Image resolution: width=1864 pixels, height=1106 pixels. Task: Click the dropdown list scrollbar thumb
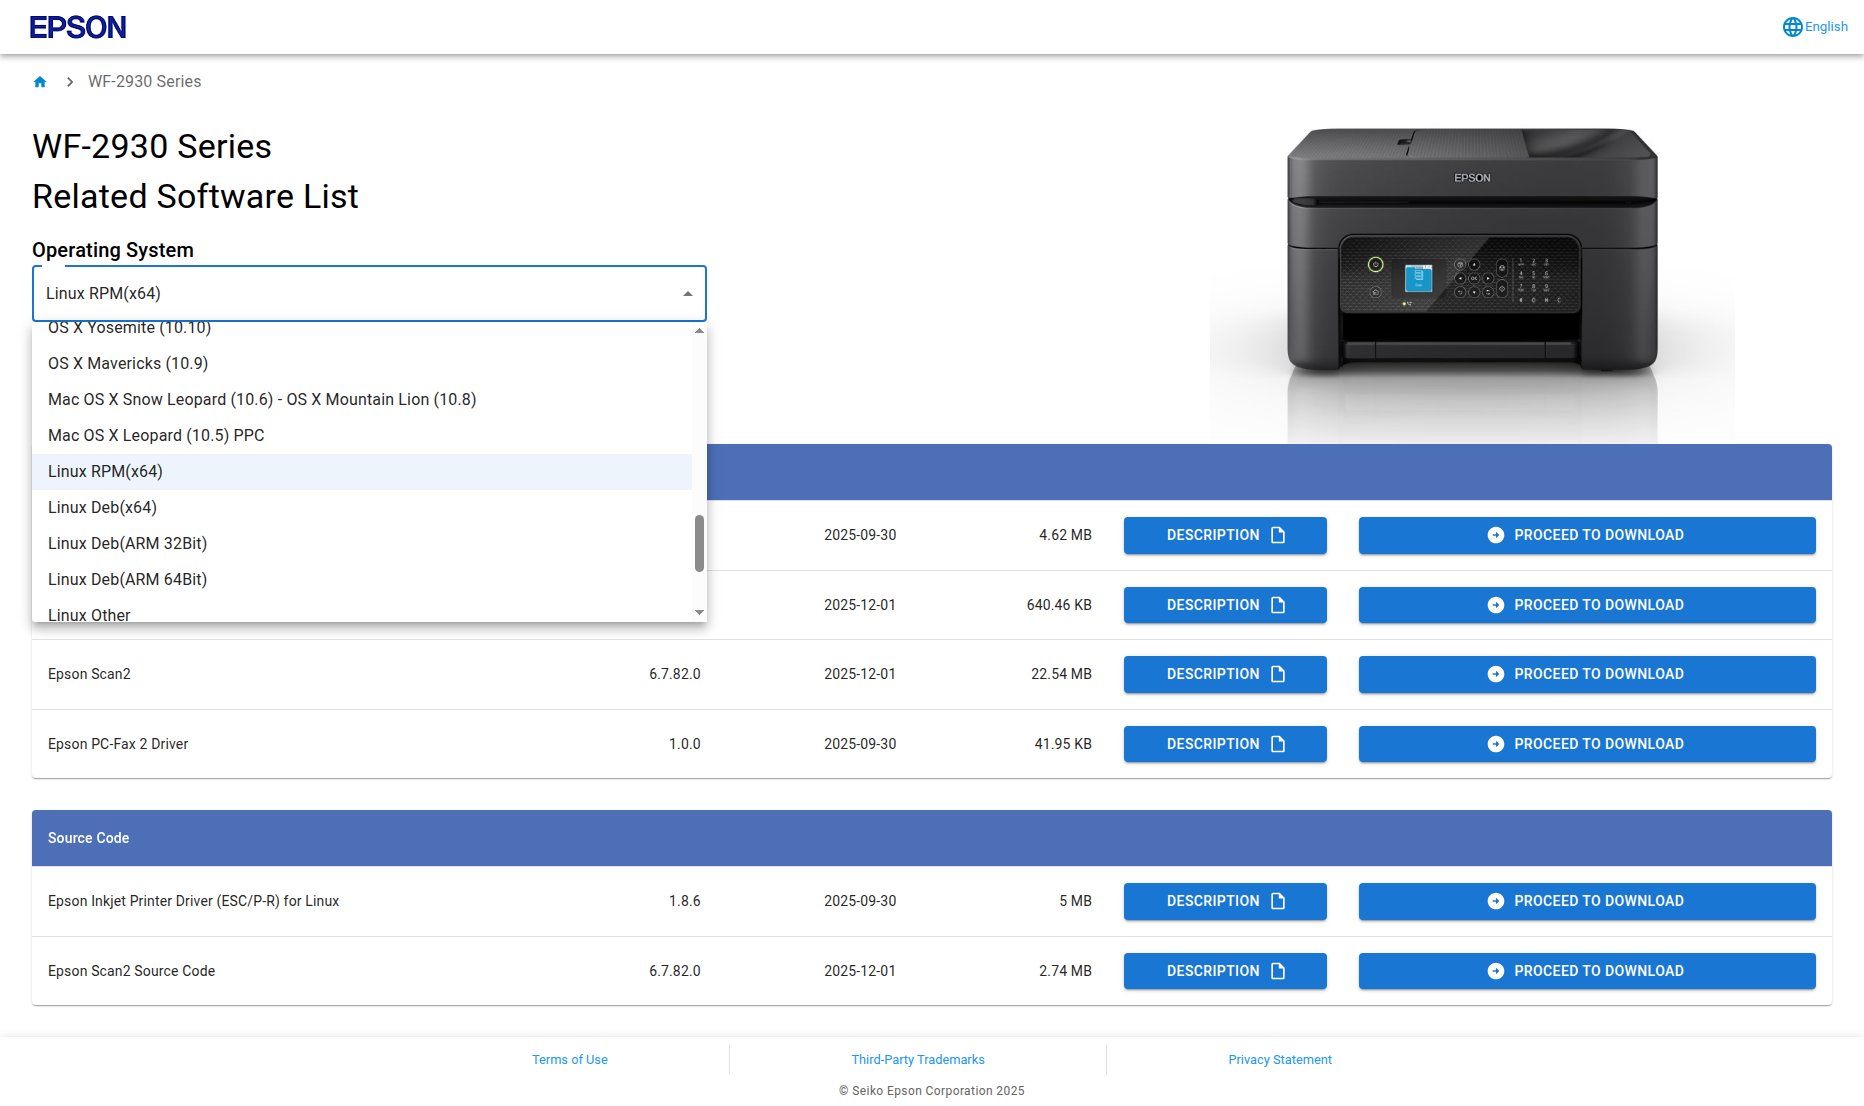(x=699, y=543)
